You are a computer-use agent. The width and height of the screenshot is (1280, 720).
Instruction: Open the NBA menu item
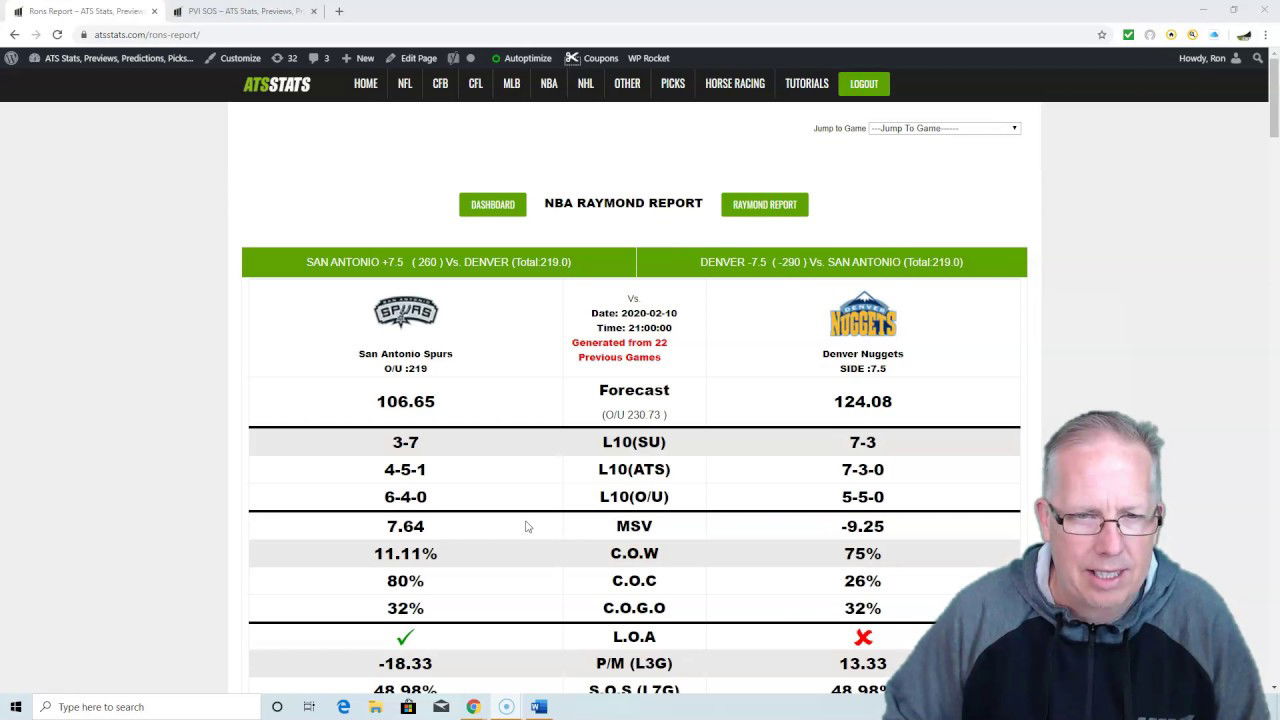(549, 84)
